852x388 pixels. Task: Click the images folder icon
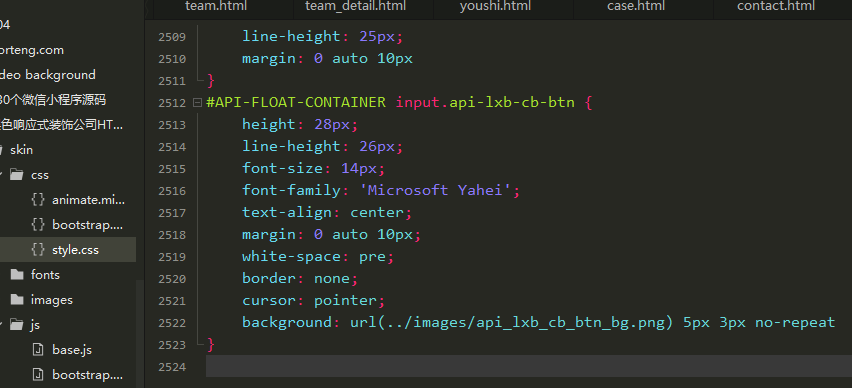pos(17,300)
